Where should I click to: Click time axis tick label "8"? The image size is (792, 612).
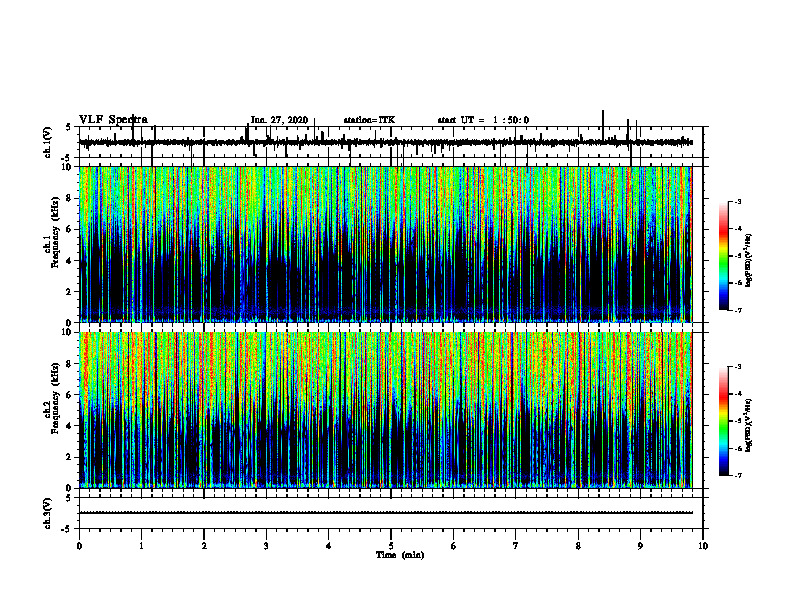click(x=578, y=546)
